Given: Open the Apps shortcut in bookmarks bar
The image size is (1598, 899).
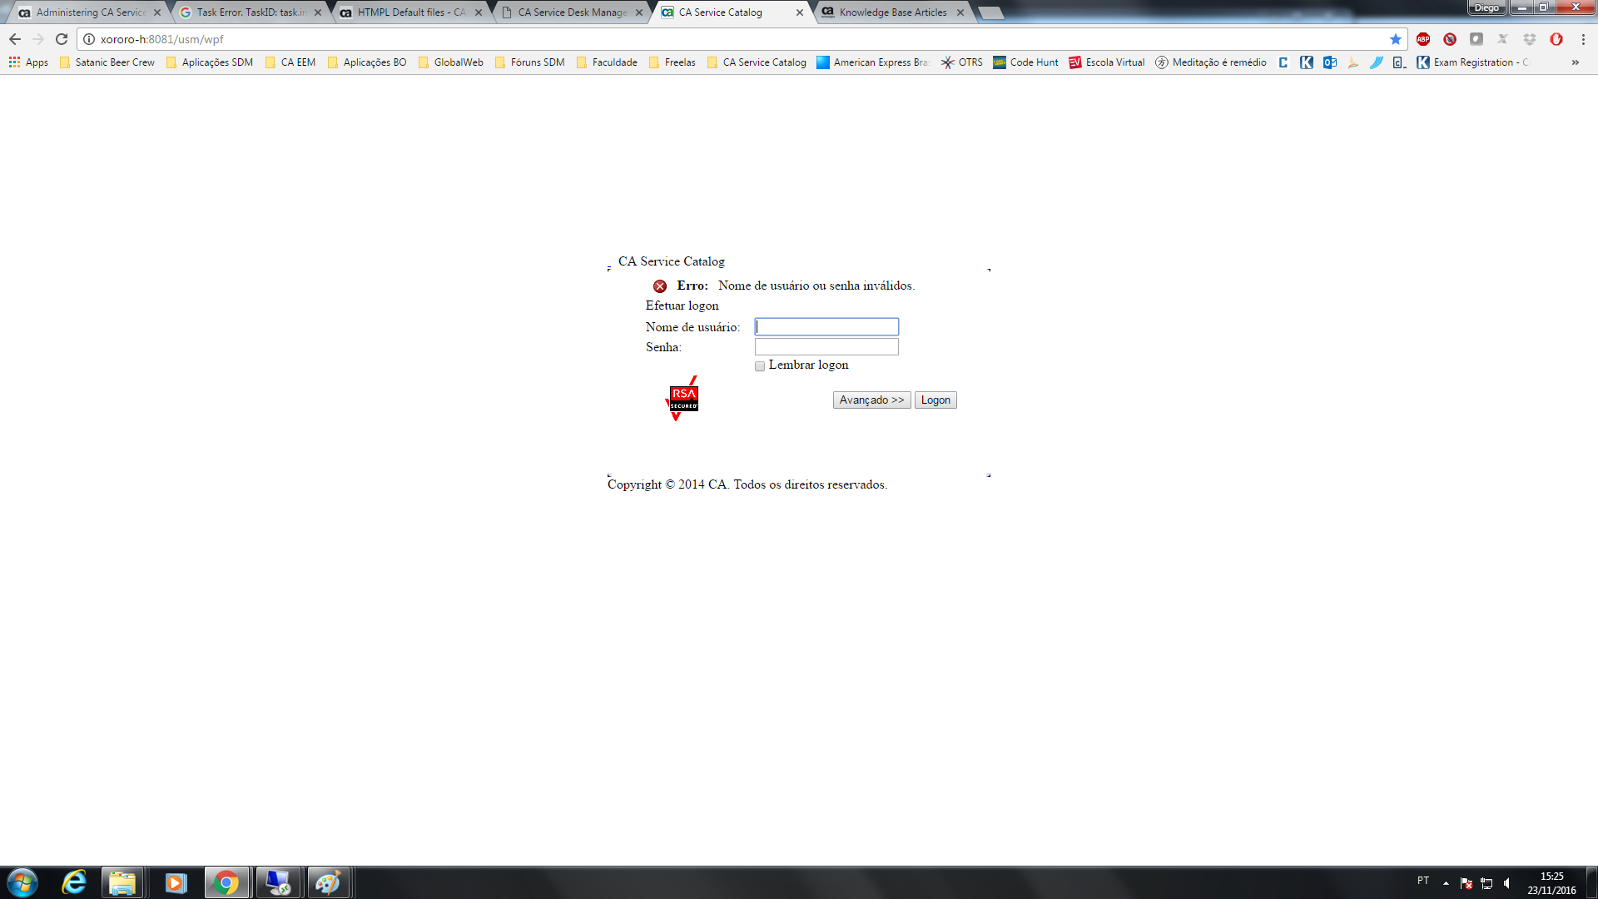Looking at the screenshot, I should 28,62.
